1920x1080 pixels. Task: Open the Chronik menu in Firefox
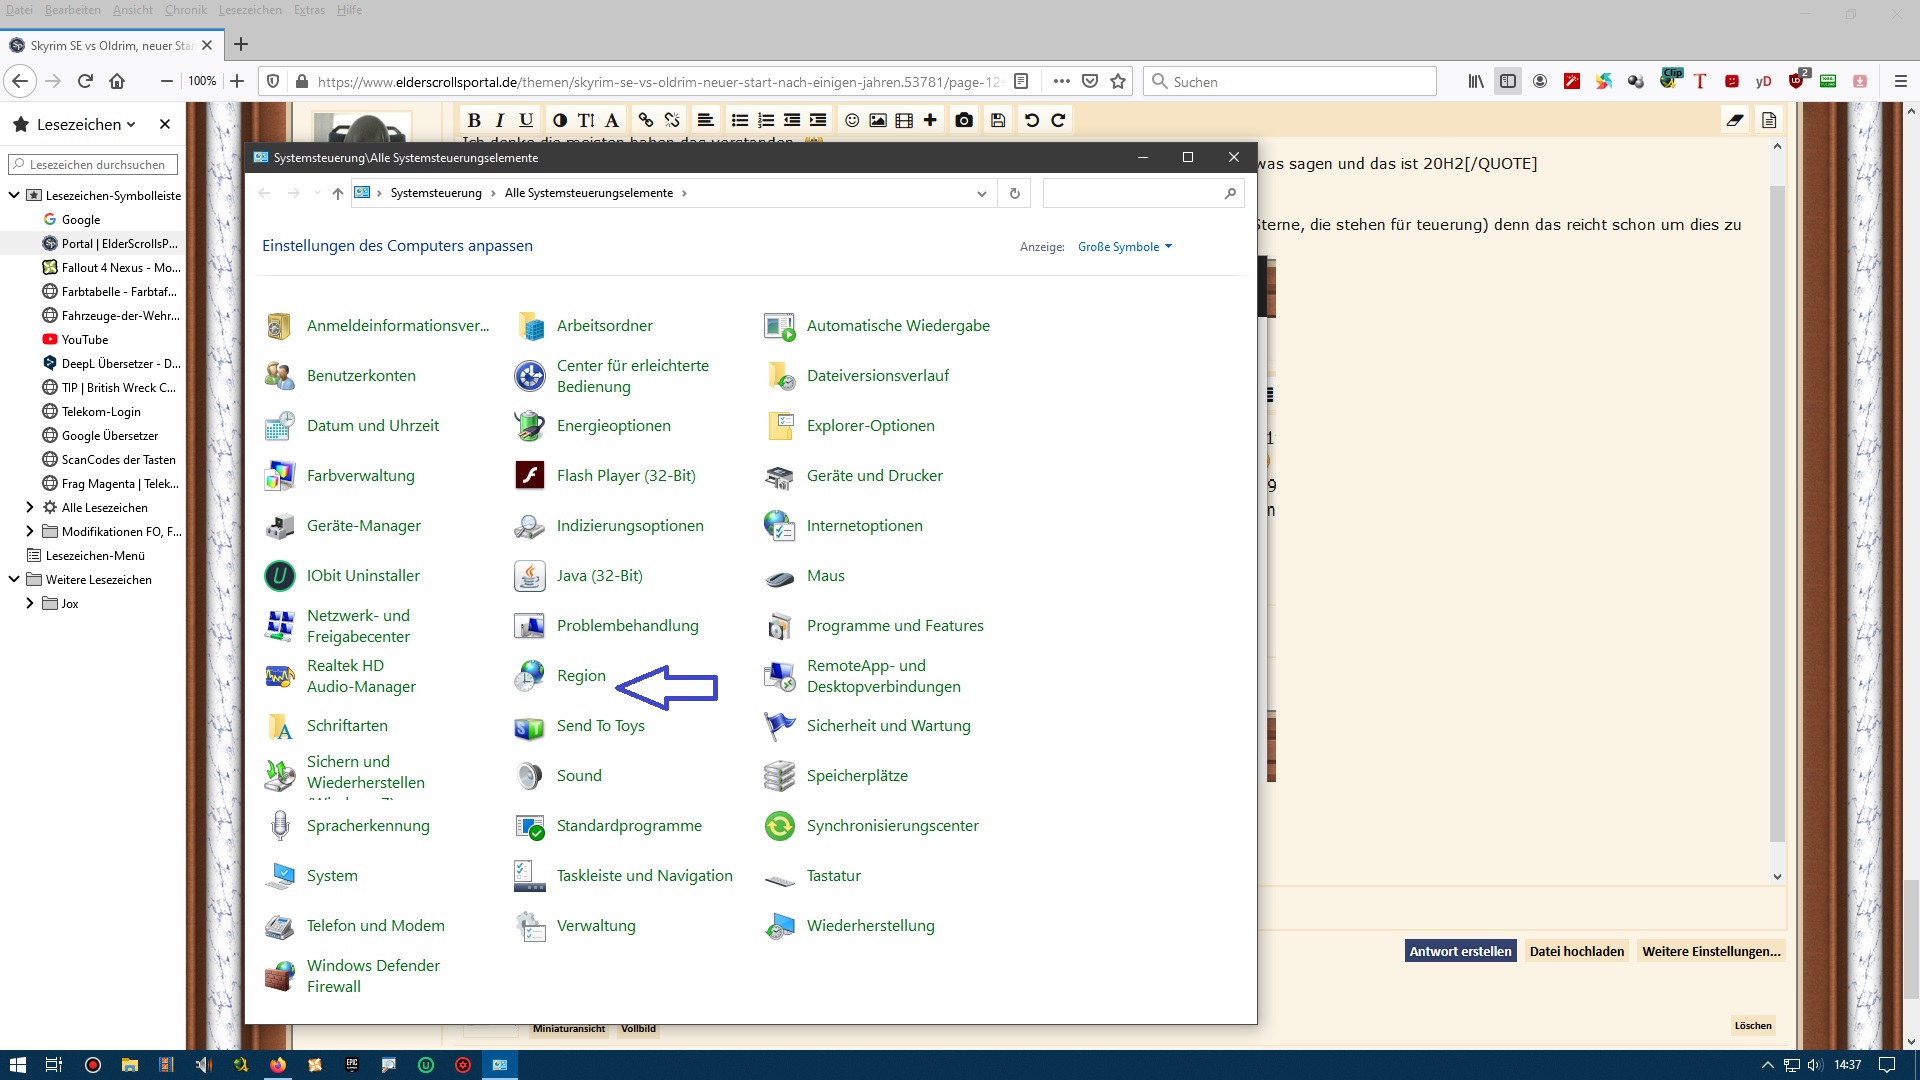[185, 10]
